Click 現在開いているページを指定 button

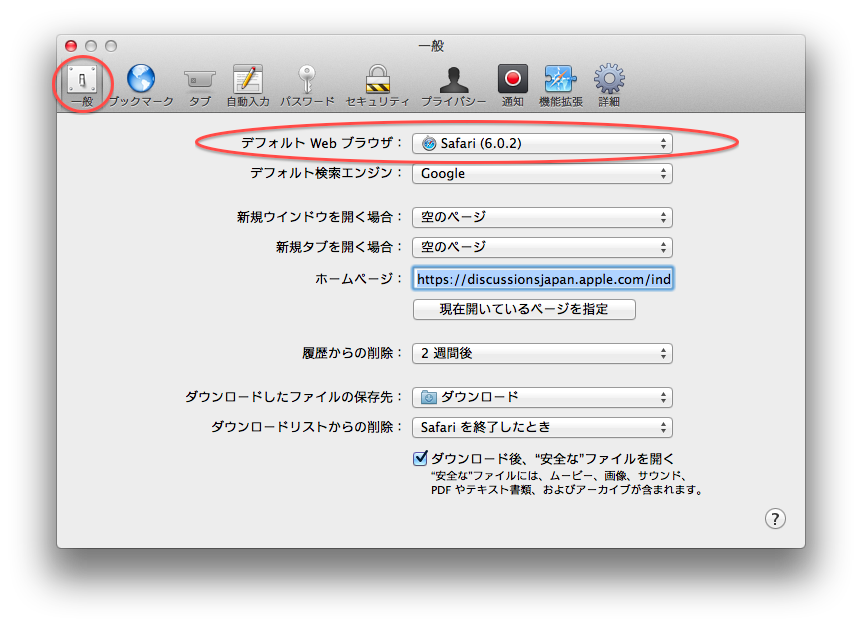pos(524,309)
